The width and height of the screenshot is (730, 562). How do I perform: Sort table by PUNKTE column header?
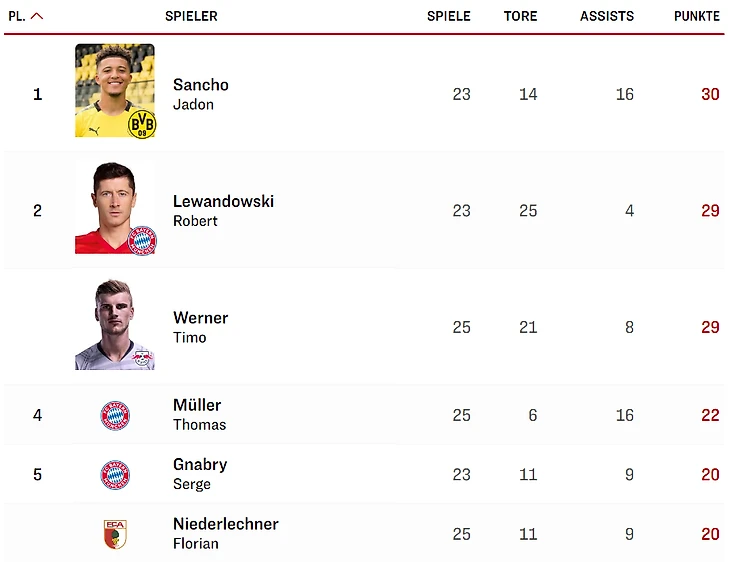point(697,16)
